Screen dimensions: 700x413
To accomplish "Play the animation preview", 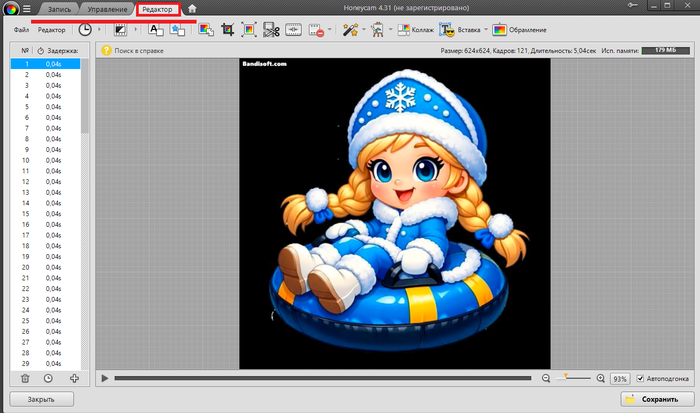I will 103,378.
